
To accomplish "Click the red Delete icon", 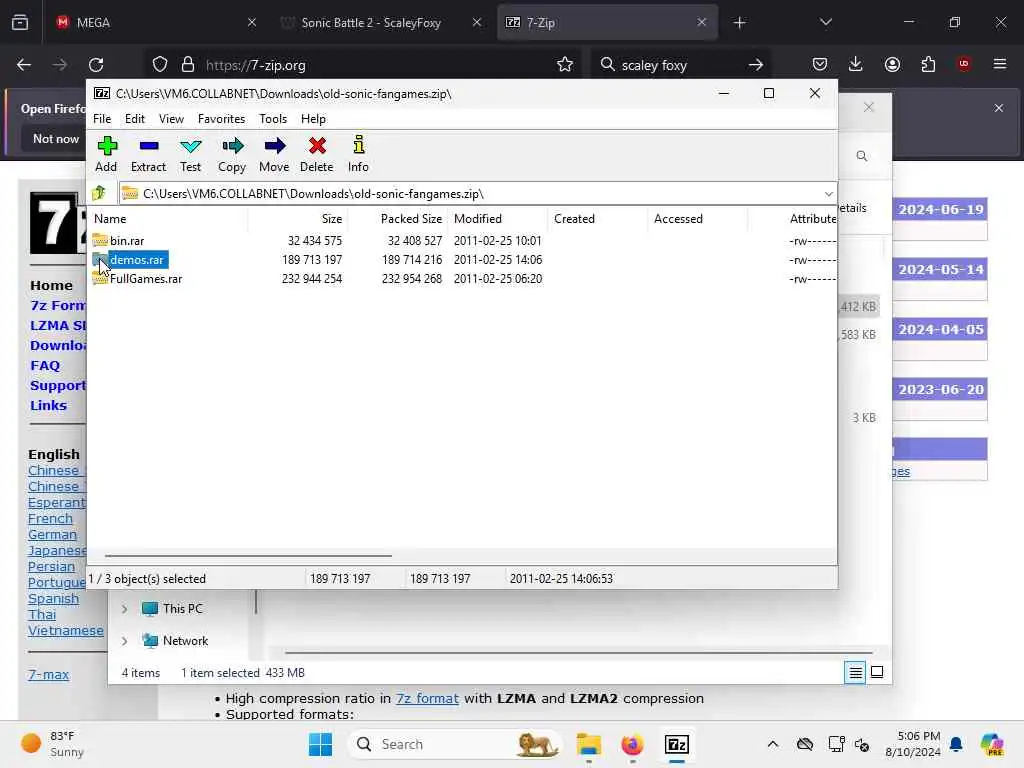I will tap(317, 146).
